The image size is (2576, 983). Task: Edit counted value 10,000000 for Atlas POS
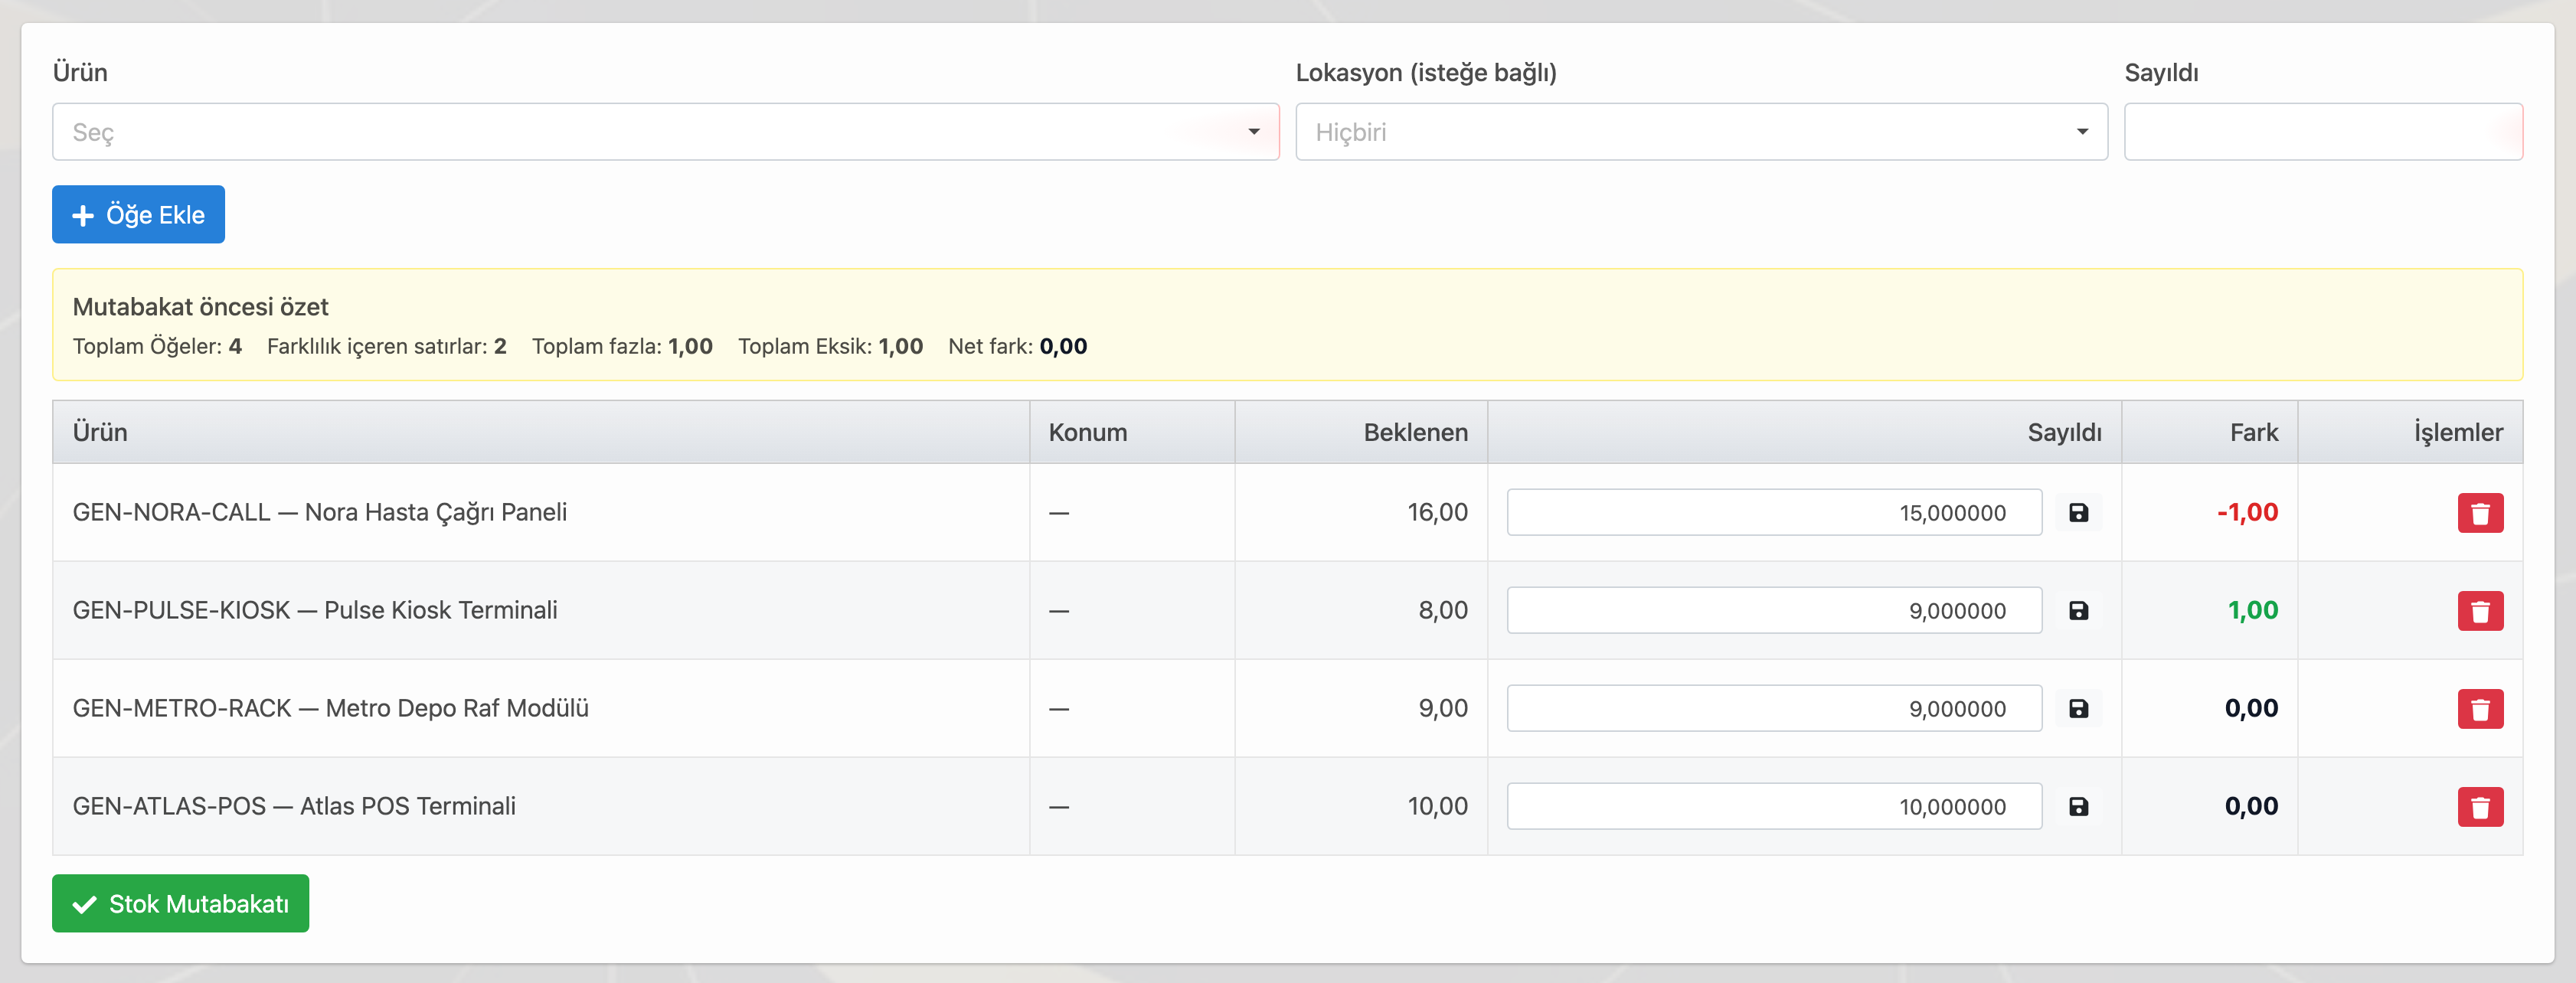pyautogui.click(x=1774, y=807)
